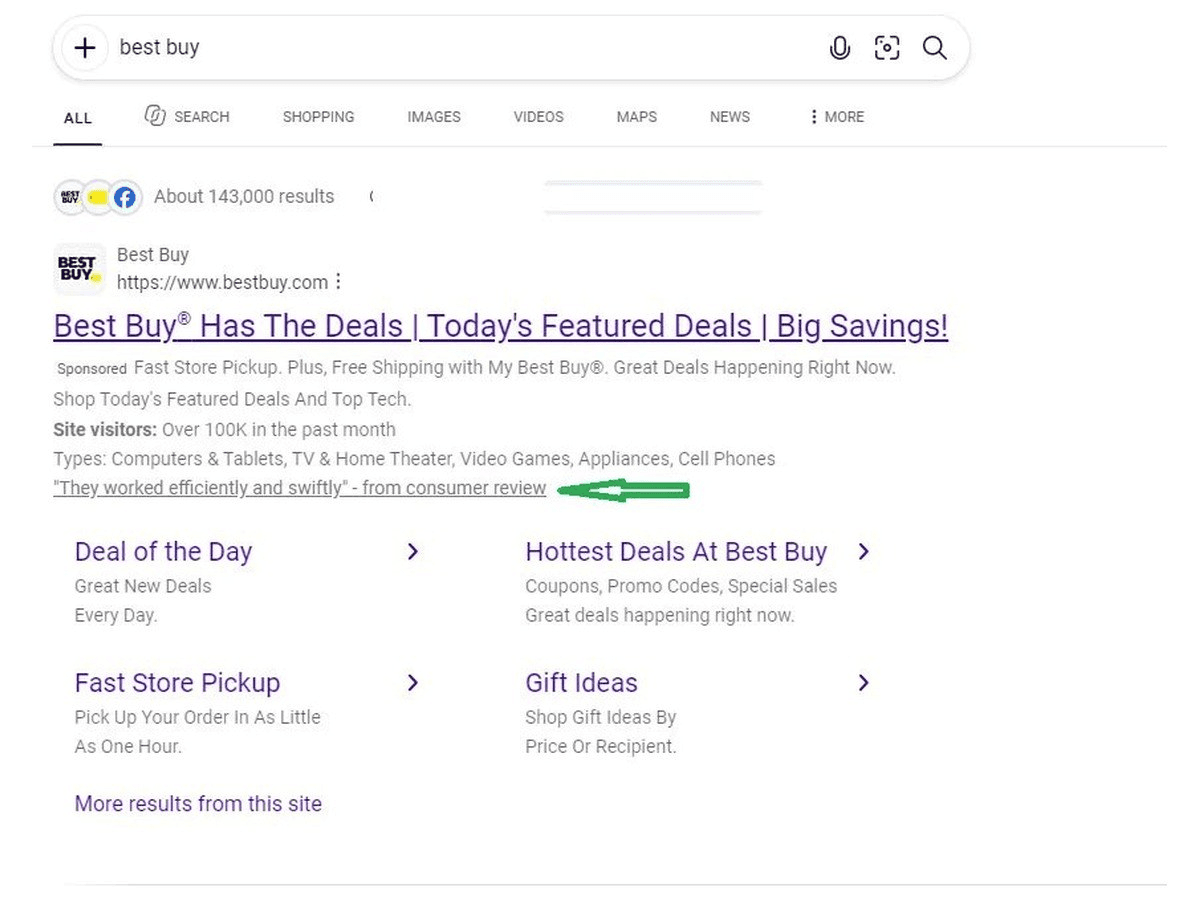The image size is (1200, 900).
Task: Open the Hottest Deals At Best Buy link
Action: 676,552
